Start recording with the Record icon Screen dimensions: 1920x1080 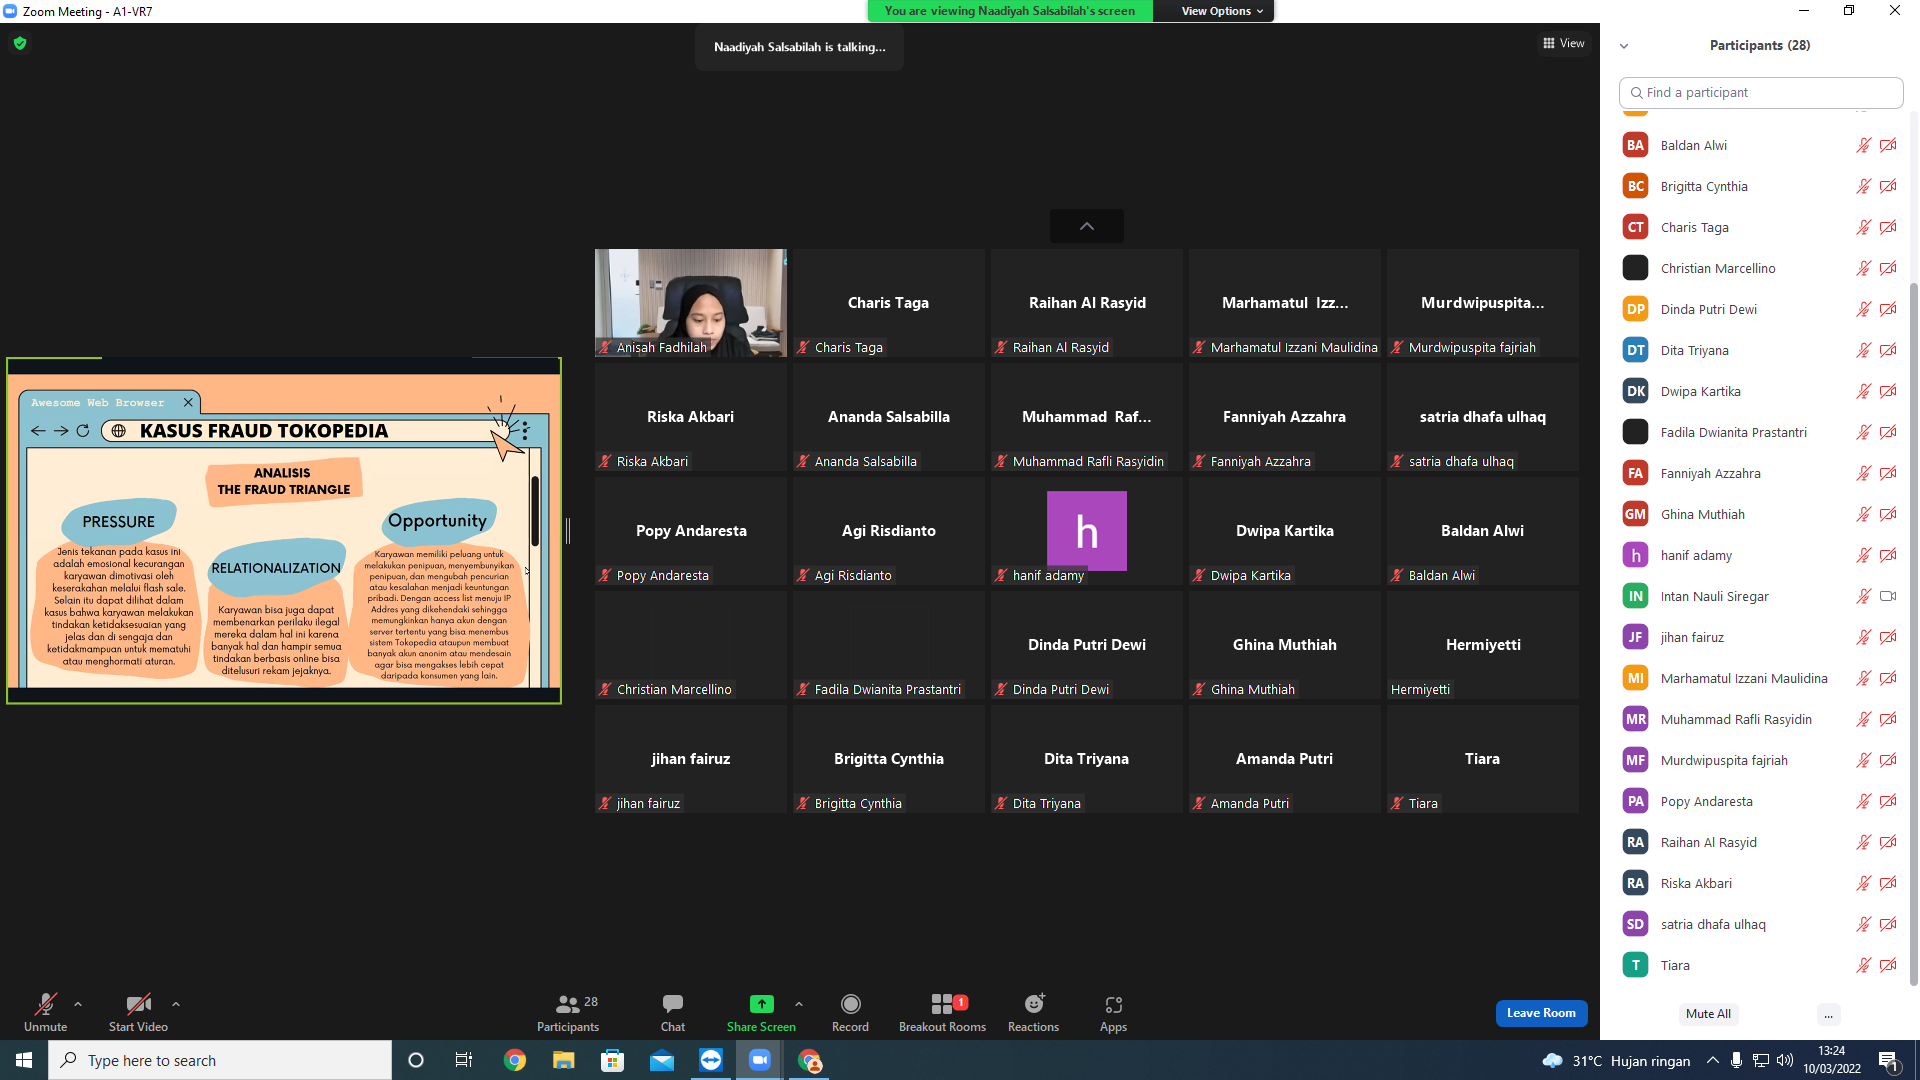pos(850,1004)
